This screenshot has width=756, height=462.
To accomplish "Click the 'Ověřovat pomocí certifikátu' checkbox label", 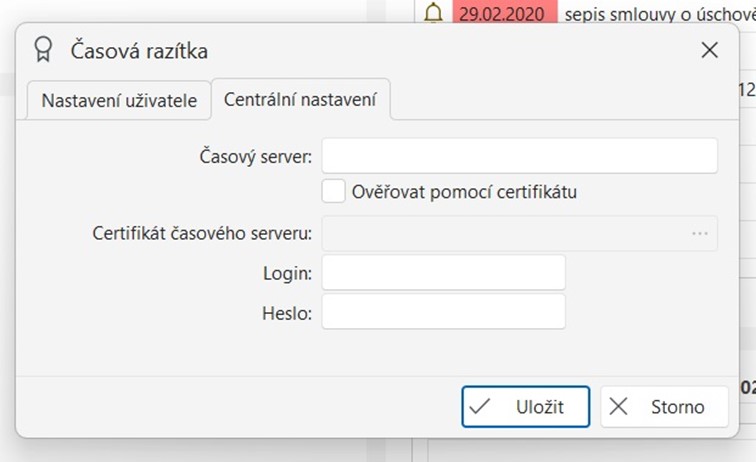I will (x=464, y=191).
